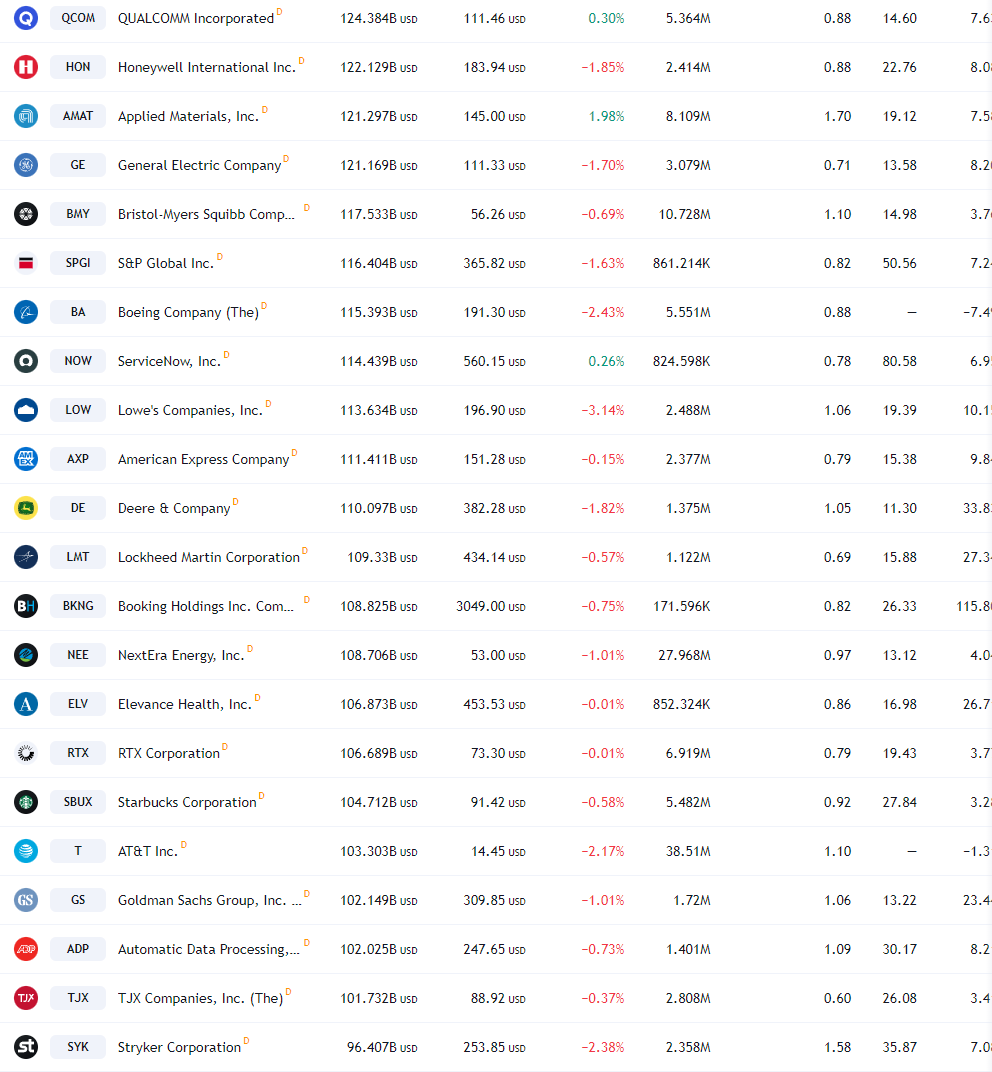992x1072 pixels.
Task: Open the SYK ticker badge
Action: [78, 1047]
